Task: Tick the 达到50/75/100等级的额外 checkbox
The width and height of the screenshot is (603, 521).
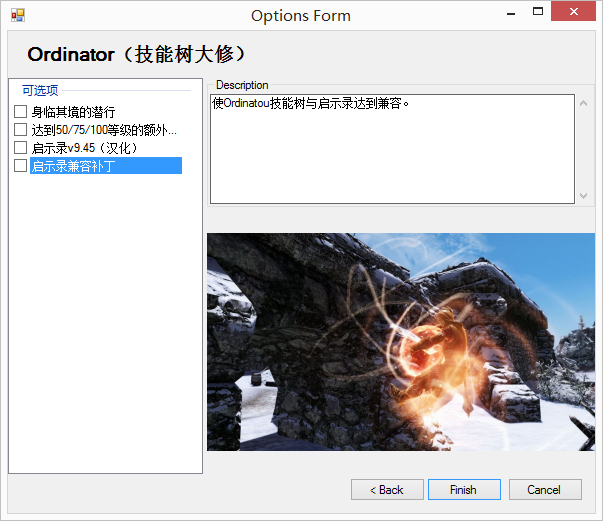Action: click(20, 130)
